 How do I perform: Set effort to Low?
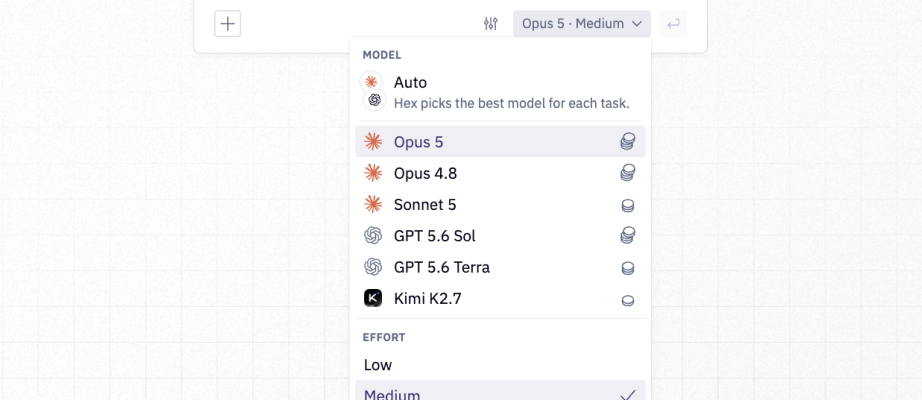500,365
